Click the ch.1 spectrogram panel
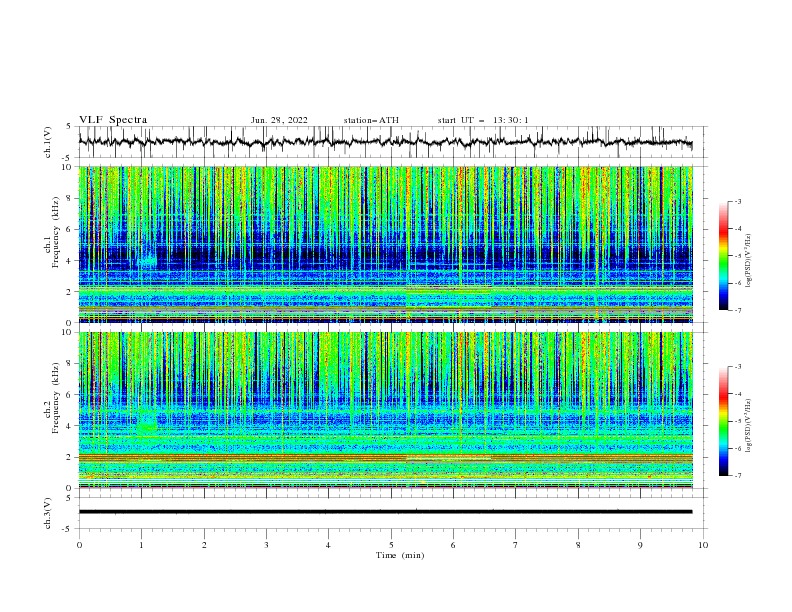Viewport: 792px width, 612px height. [386, 244]
